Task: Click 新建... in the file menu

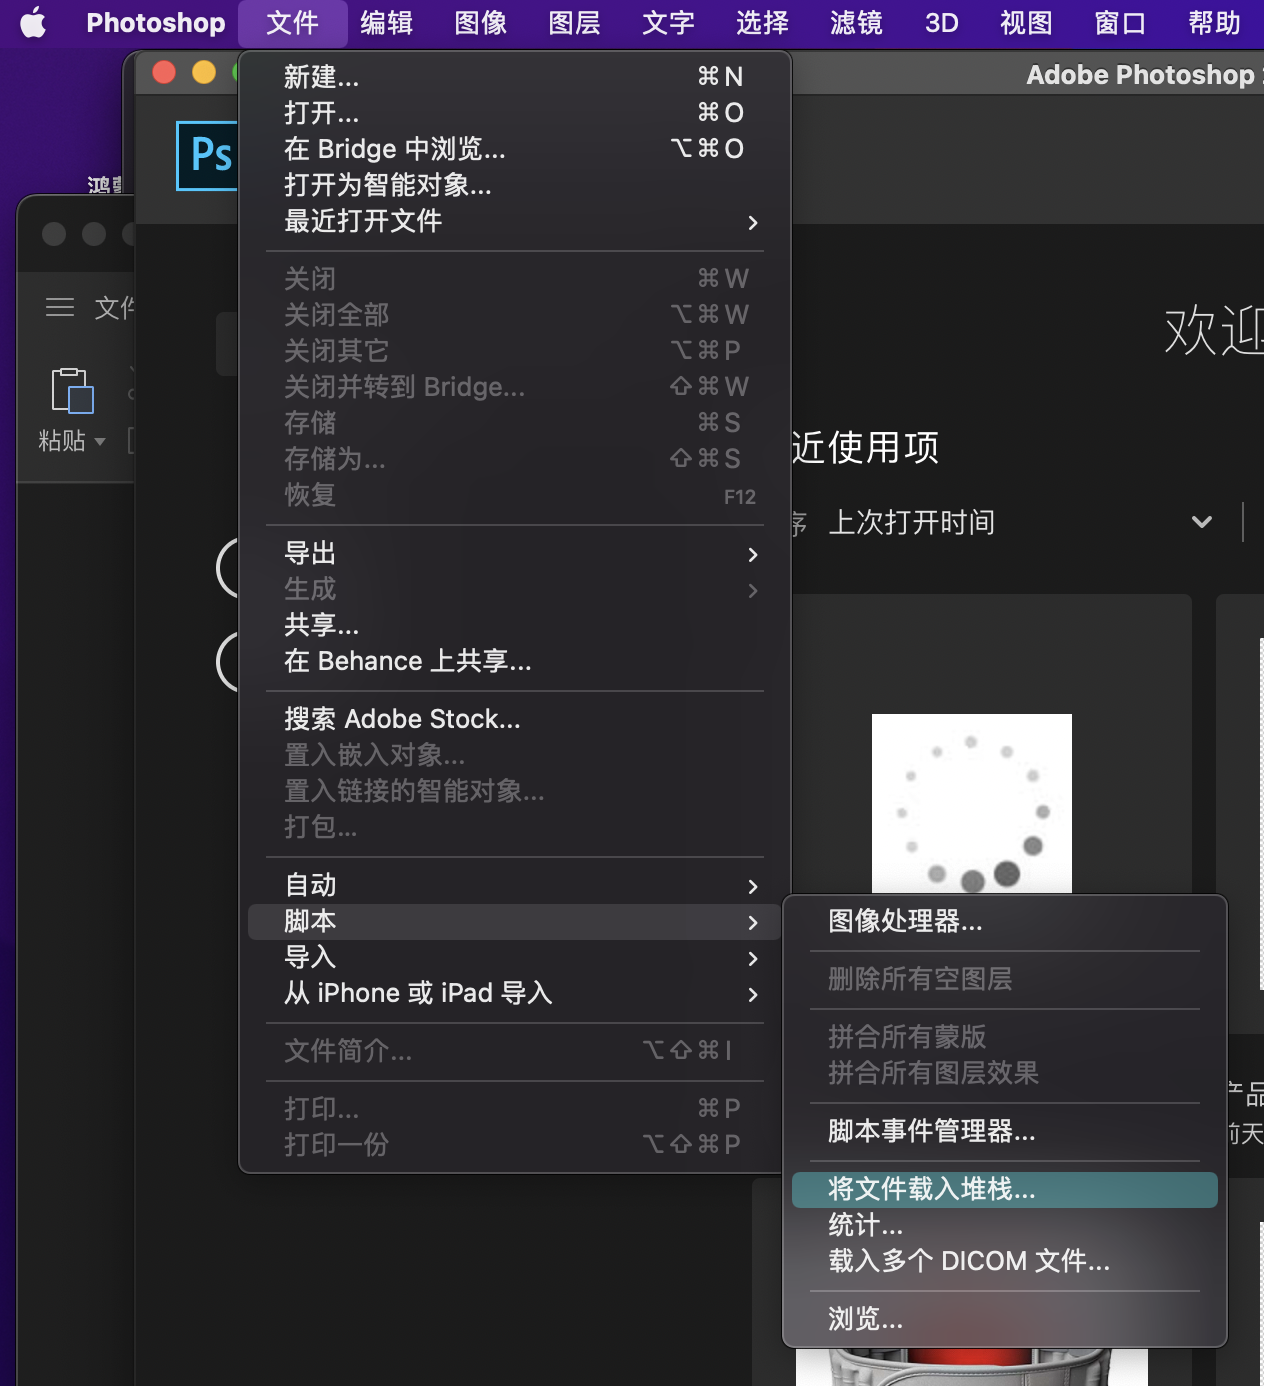Action: (321, 77)
